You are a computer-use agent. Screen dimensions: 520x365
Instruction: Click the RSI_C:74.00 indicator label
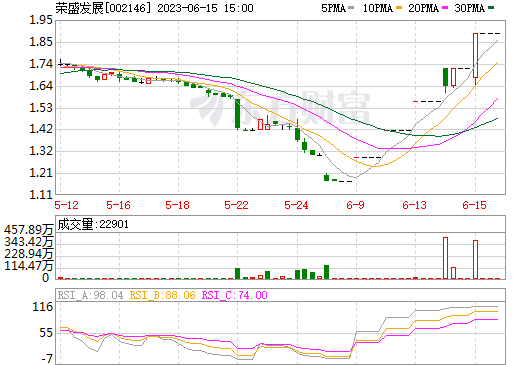click(235, 295)
